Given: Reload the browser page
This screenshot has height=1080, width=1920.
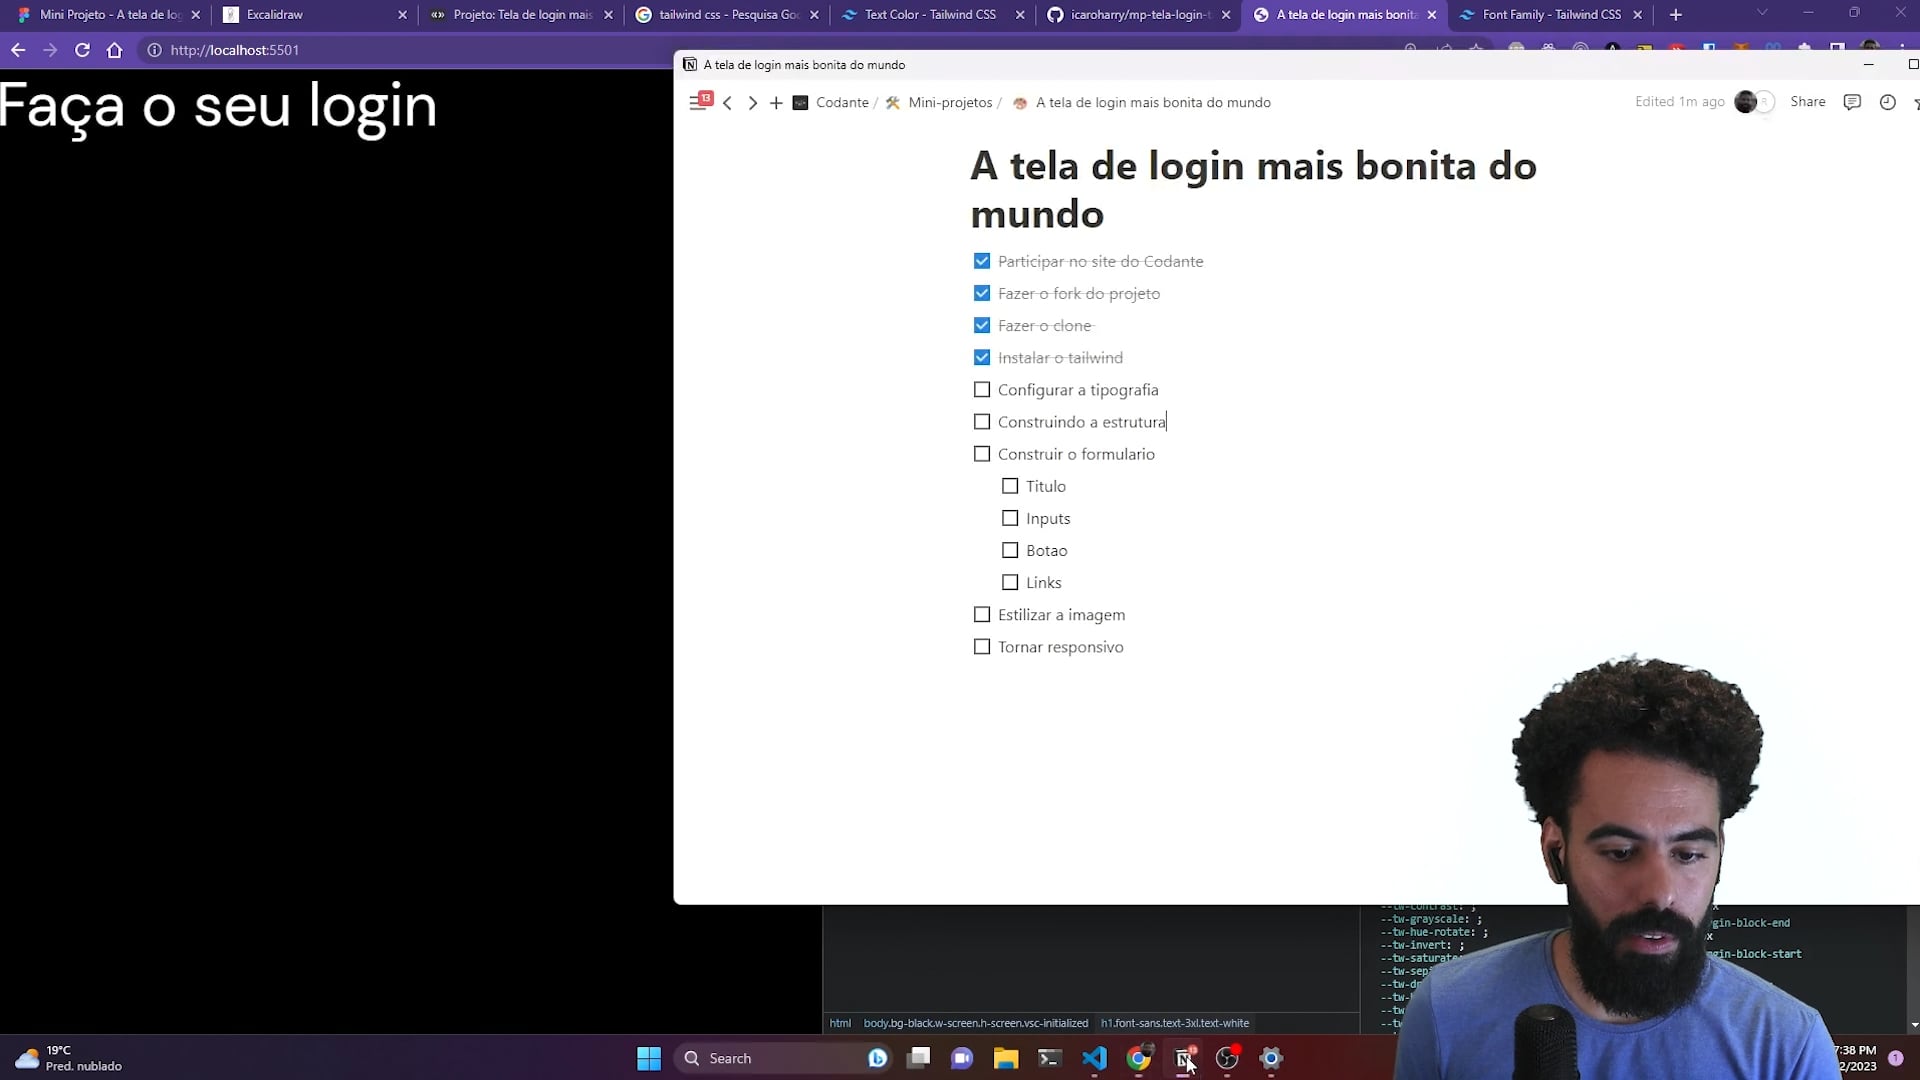Looking at the screenshot, I should tap(82, 50).
